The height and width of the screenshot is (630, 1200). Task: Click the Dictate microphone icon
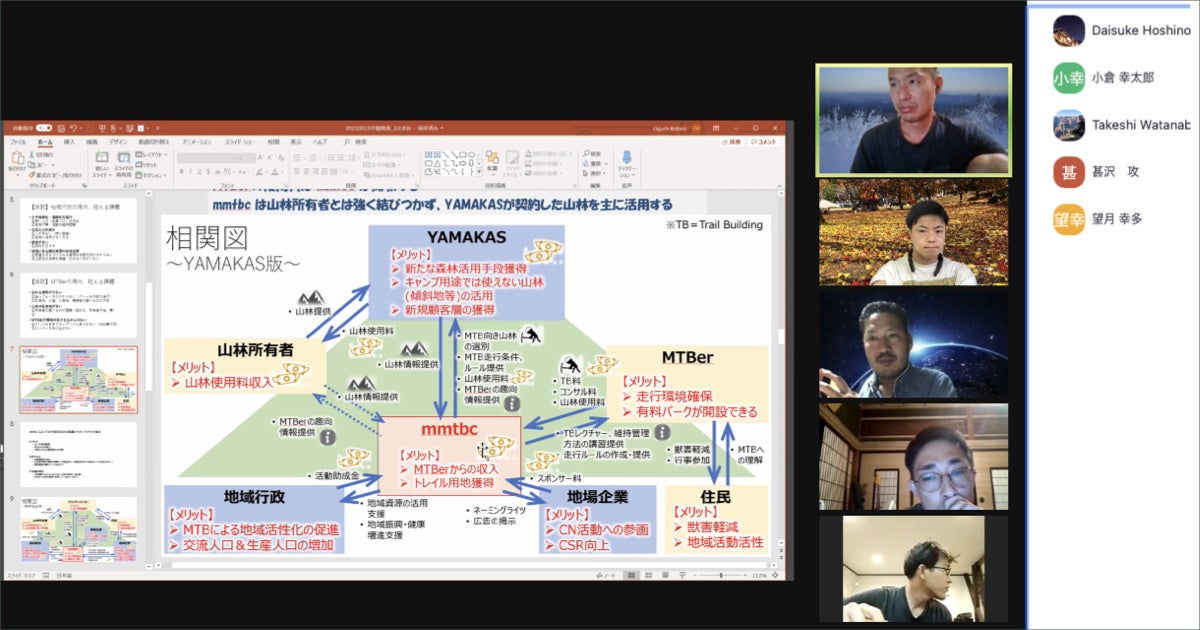tap(627, 157)
